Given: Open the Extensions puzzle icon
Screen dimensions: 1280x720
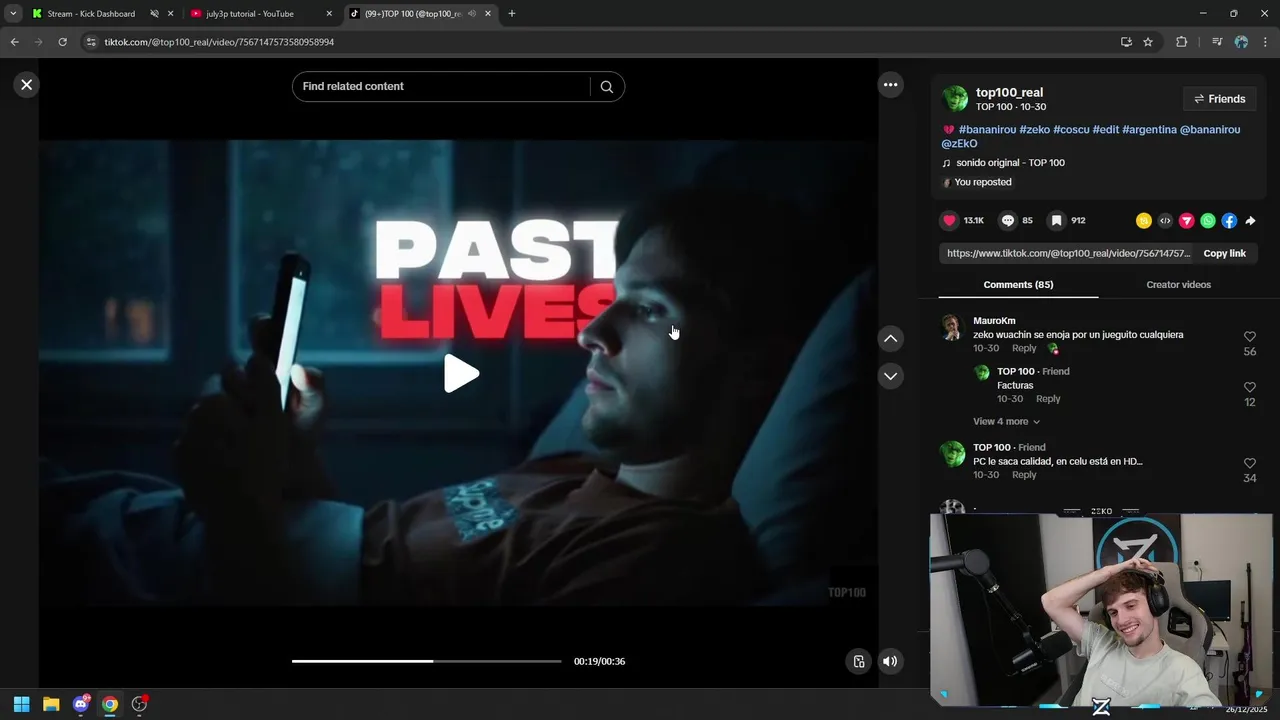Looking at the screenshot, I should pos(1182,42).
